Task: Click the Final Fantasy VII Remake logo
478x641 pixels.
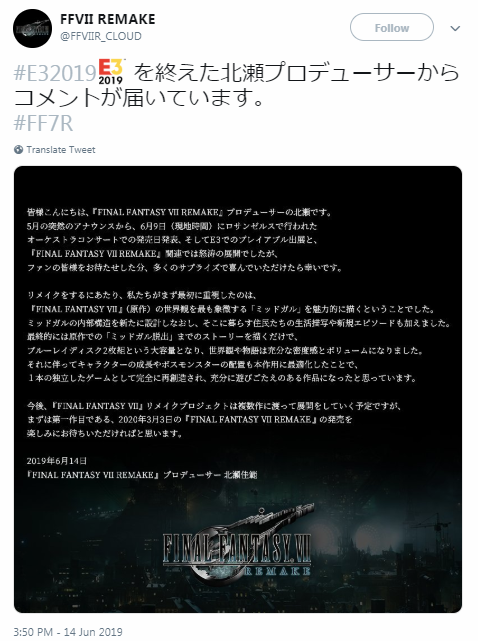Action: 237,546
